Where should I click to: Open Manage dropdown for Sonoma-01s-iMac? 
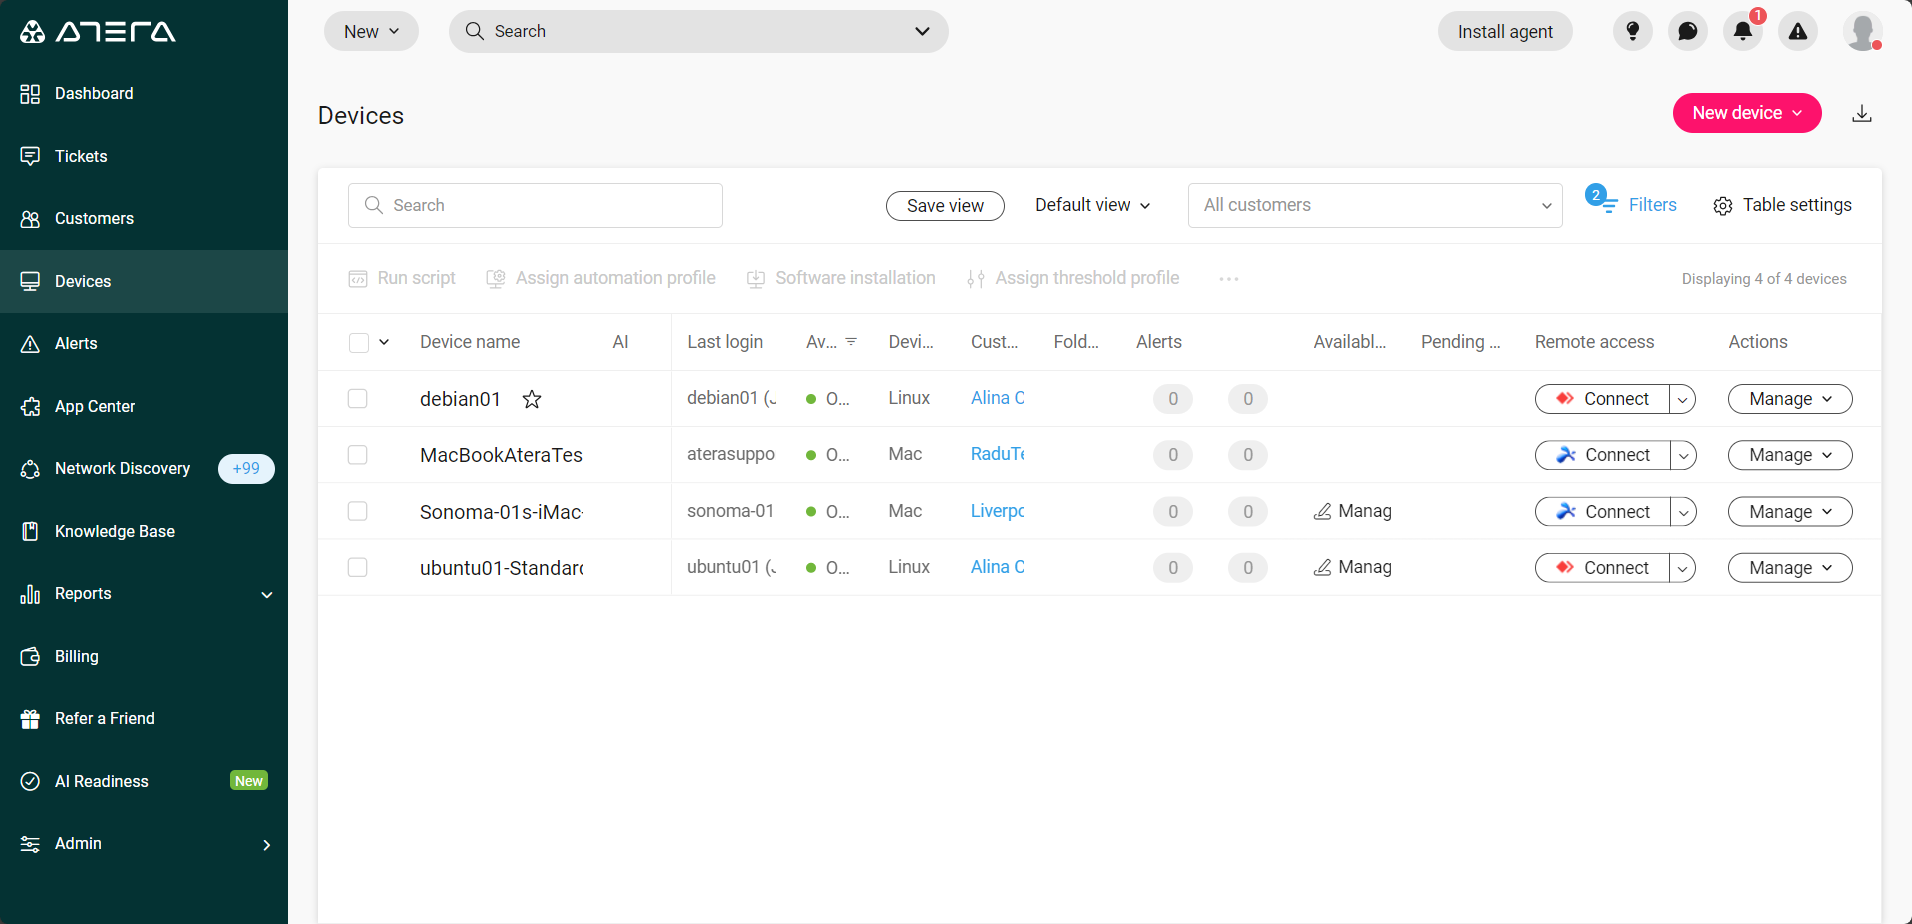tap(1790, 512)
